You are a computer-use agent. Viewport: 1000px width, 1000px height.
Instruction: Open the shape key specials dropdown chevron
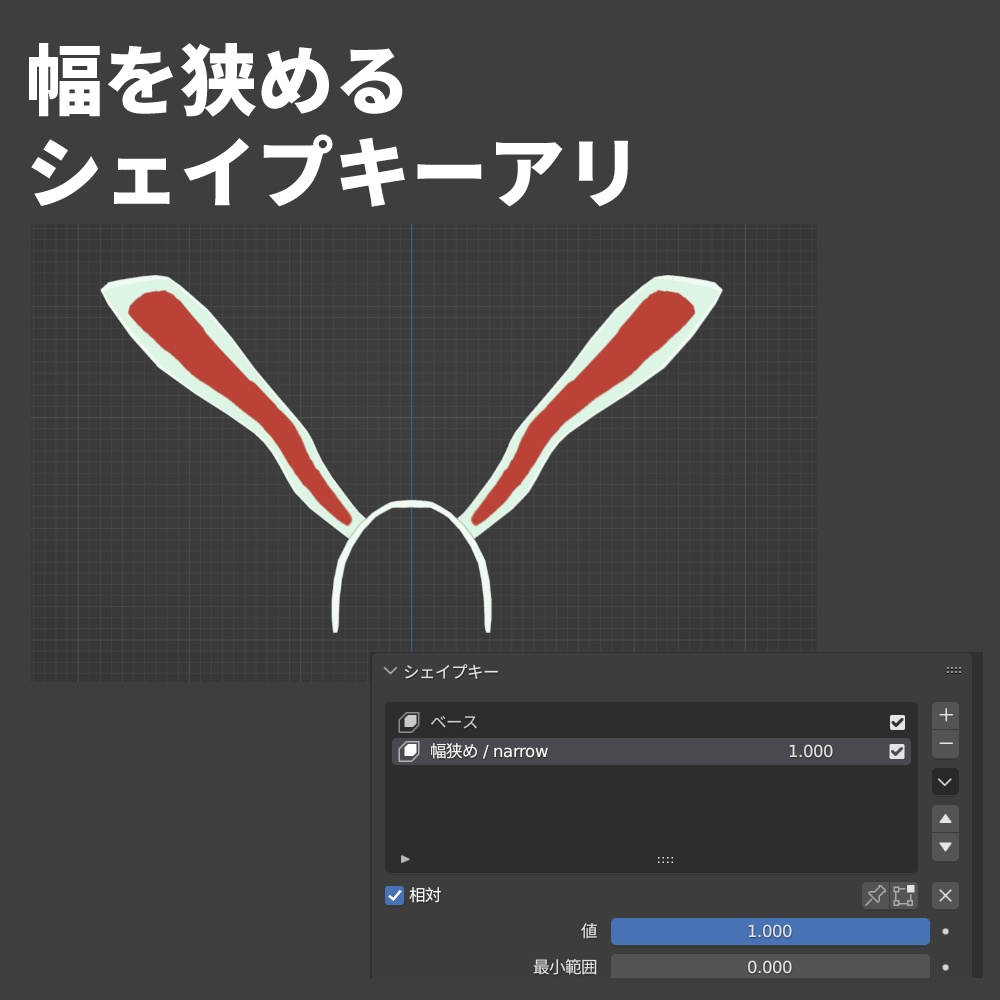945,782
